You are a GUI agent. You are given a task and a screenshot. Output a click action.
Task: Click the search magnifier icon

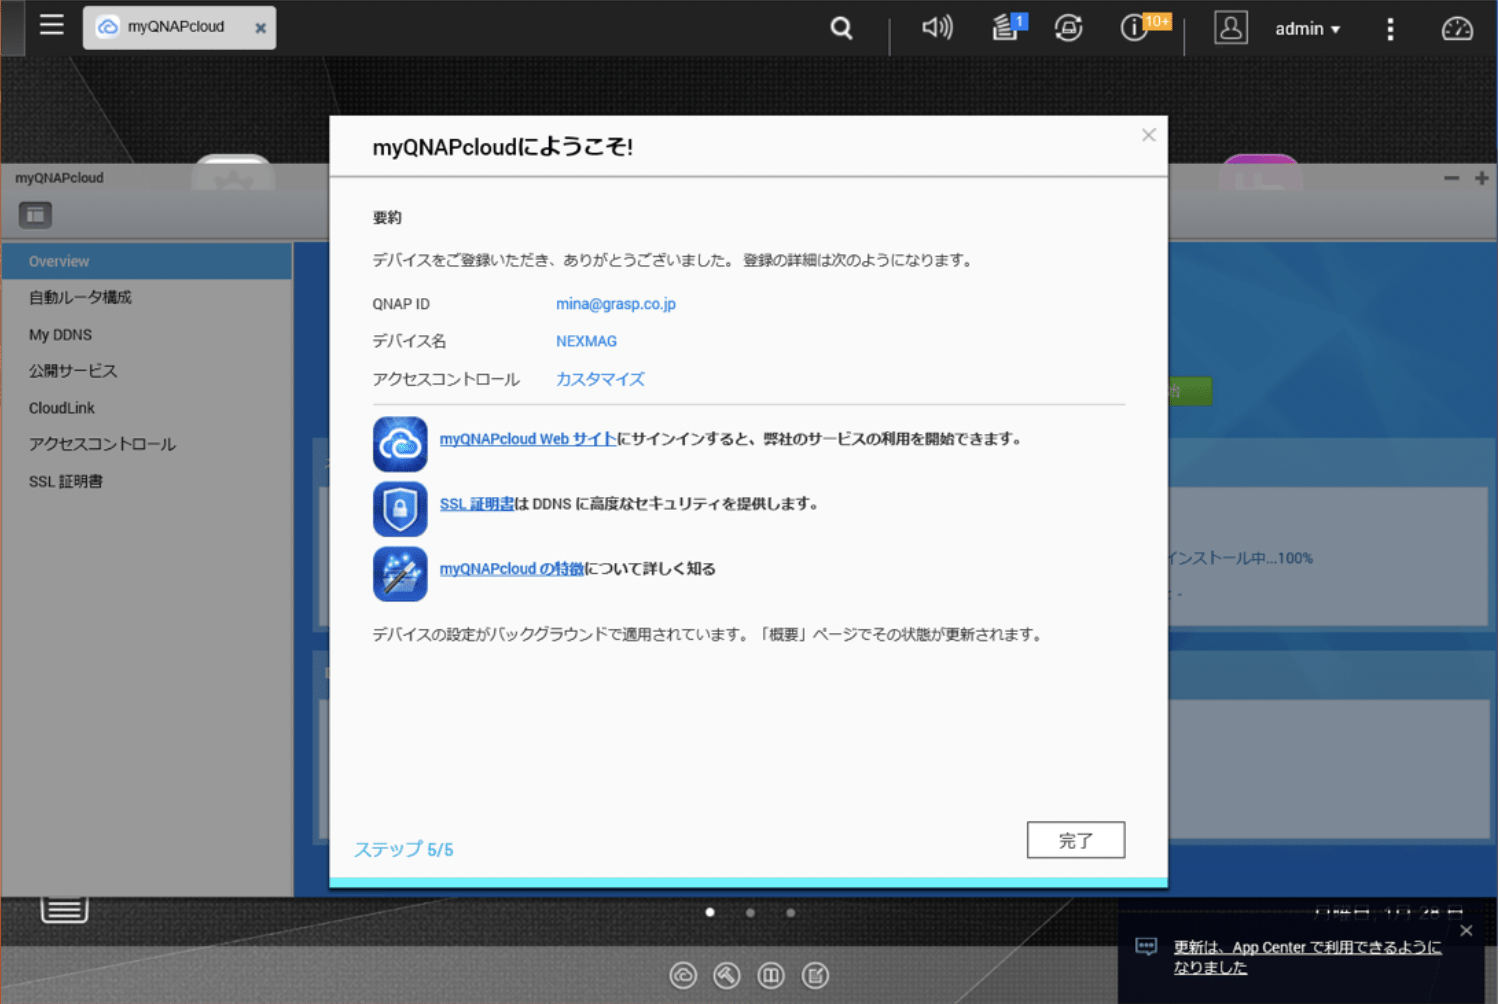pyautogui.click(x=841, y=28)
